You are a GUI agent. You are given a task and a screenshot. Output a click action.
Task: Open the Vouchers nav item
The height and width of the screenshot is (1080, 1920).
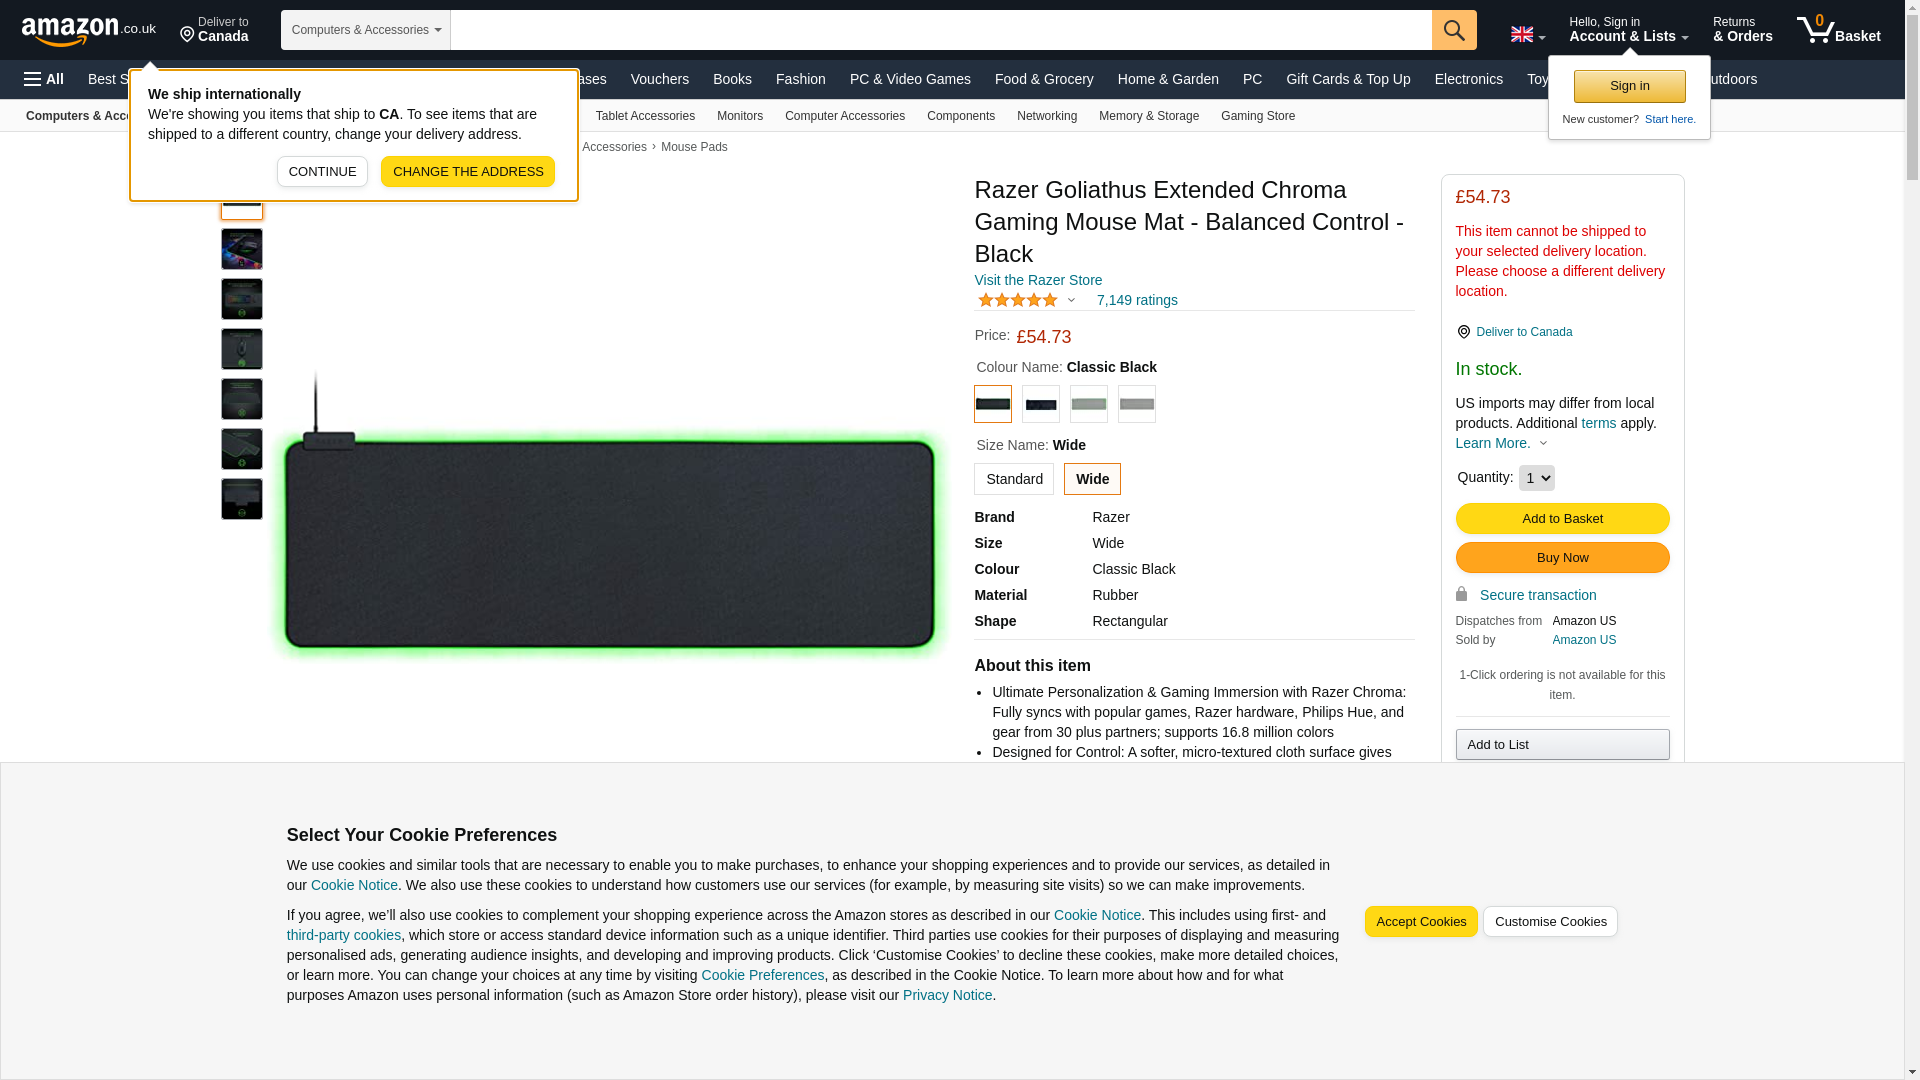(x=660, y=79)
